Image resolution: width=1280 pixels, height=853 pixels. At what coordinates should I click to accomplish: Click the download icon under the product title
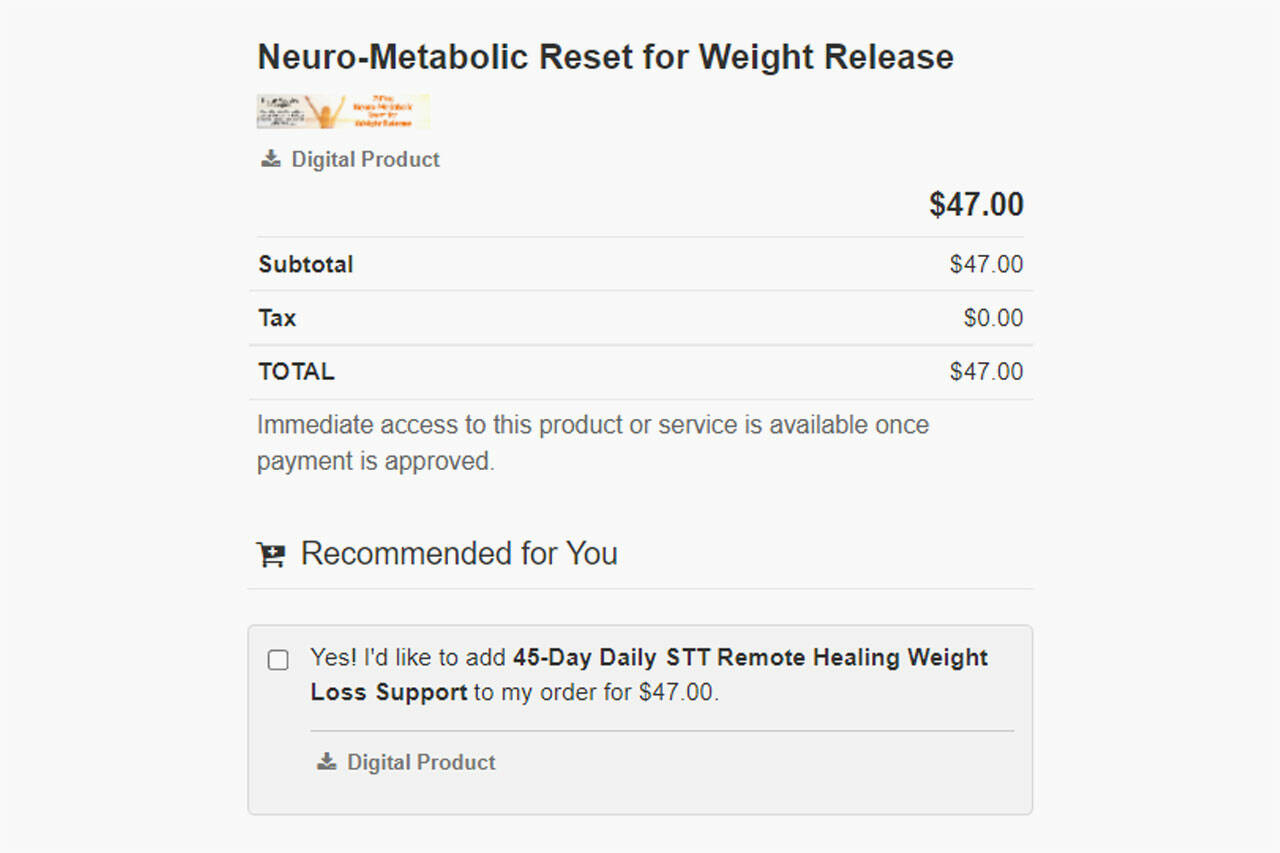(270, 159)
